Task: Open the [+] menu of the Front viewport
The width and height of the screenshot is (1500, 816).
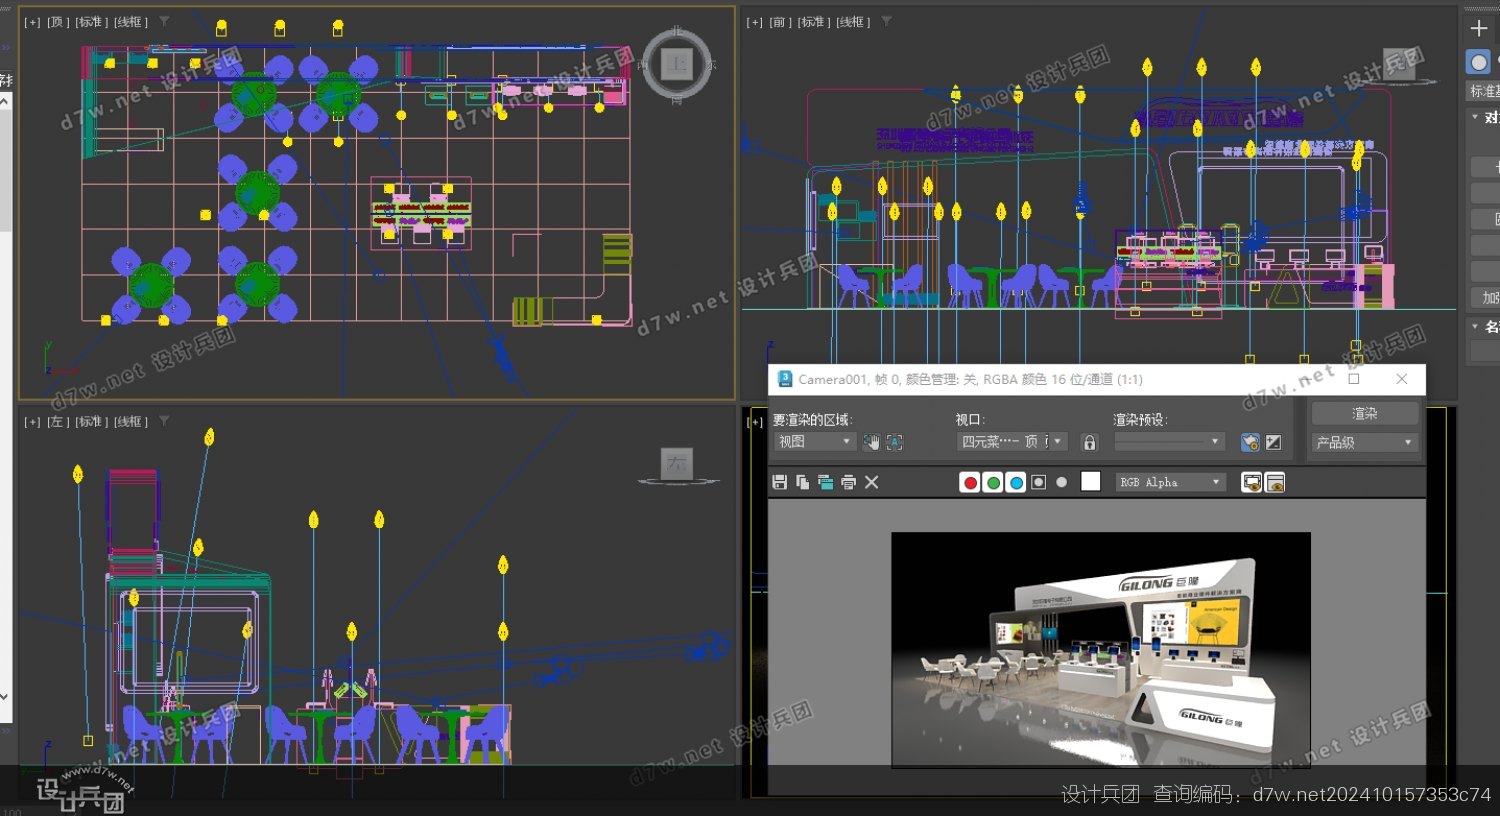Action: click(x=754, y=22)
